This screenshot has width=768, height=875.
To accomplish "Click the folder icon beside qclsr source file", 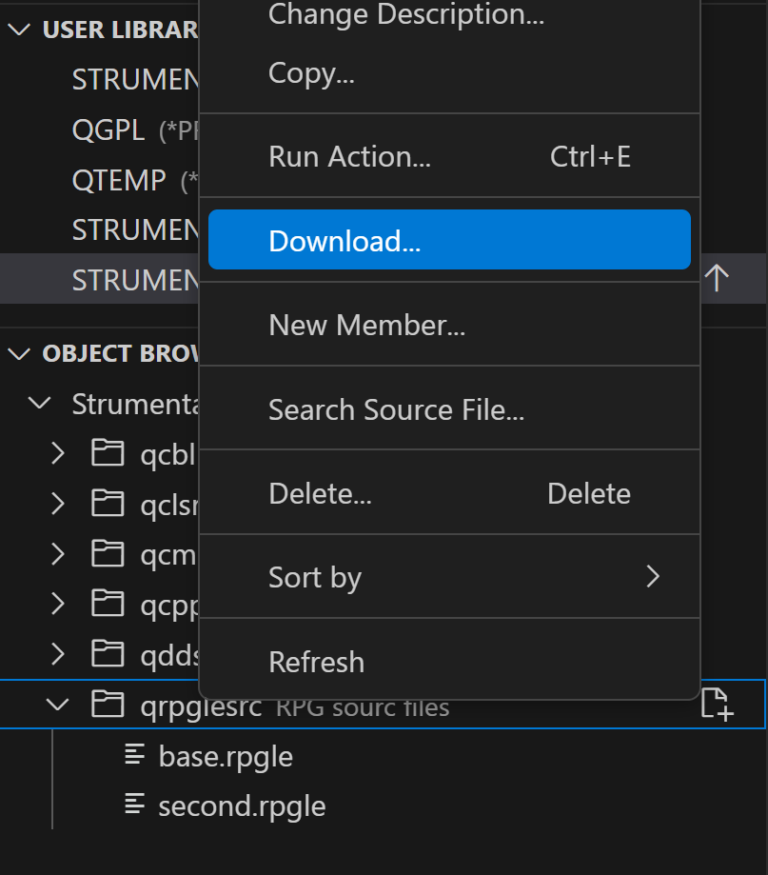I will point(107,504).
